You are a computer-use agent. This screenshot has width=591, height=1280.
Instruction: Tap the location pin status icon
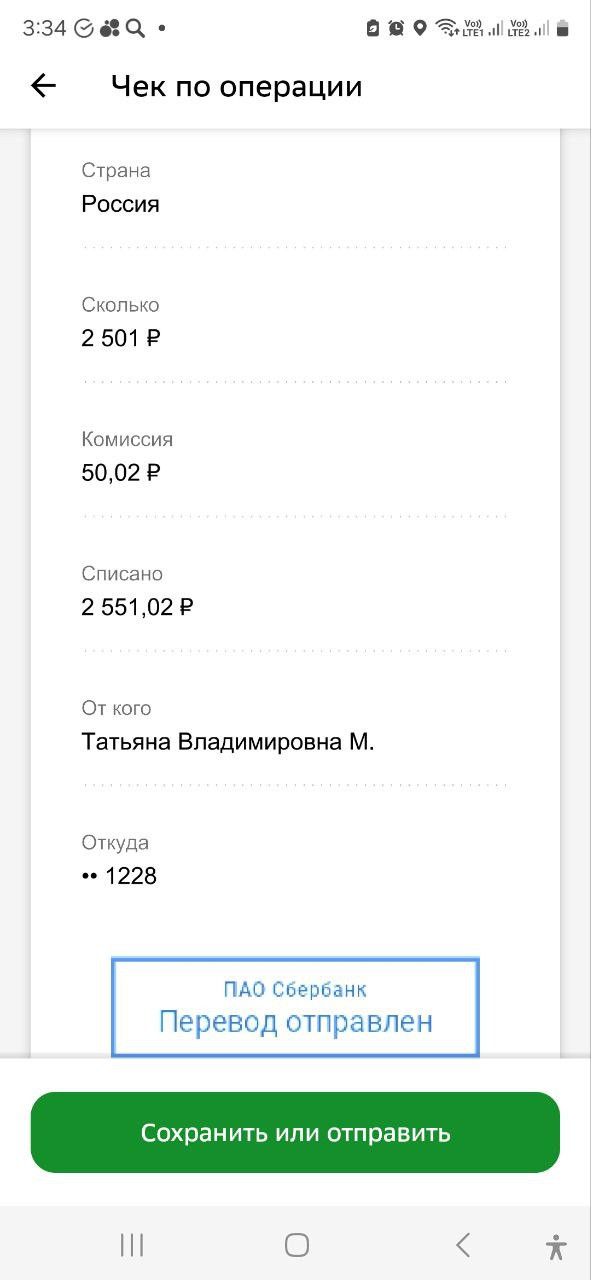point(420,28)
